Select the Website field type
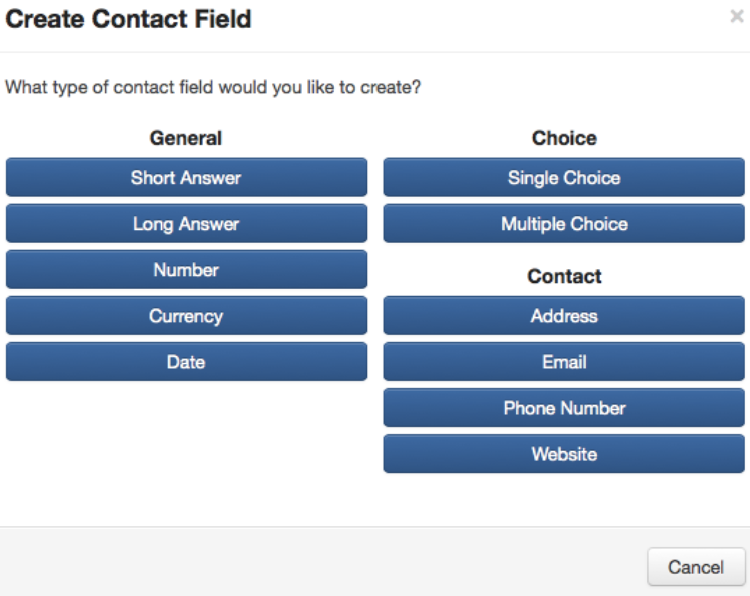This screenshot has height=596, width=750. 564,454
